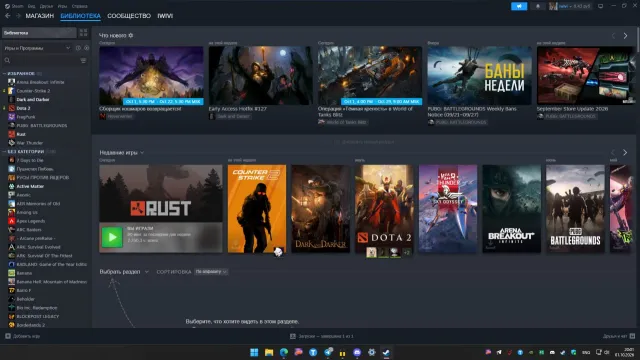Open PUBG Battlegrounds recent game cover

tap(575, 209)
